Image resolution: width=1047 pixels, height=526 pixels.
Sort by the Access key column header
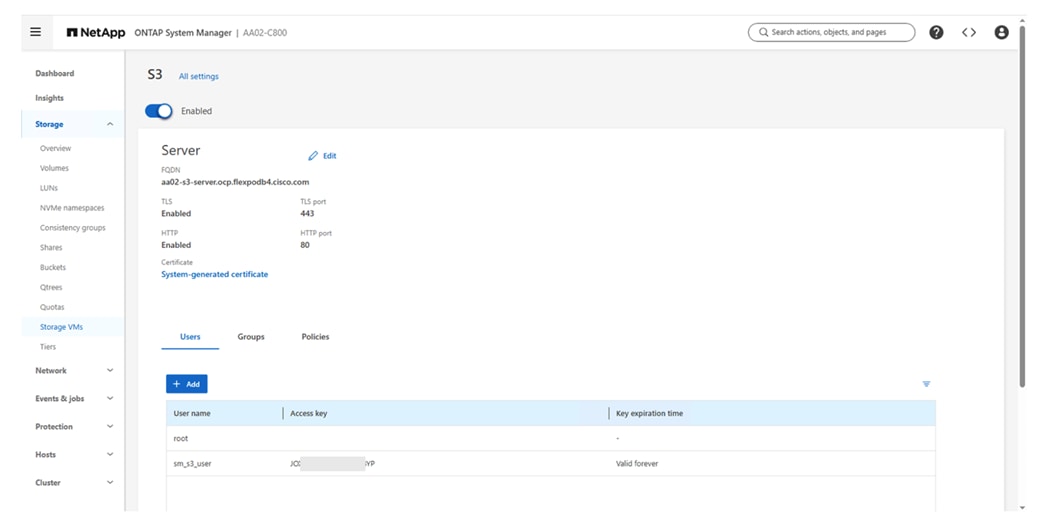pos(308,413)
